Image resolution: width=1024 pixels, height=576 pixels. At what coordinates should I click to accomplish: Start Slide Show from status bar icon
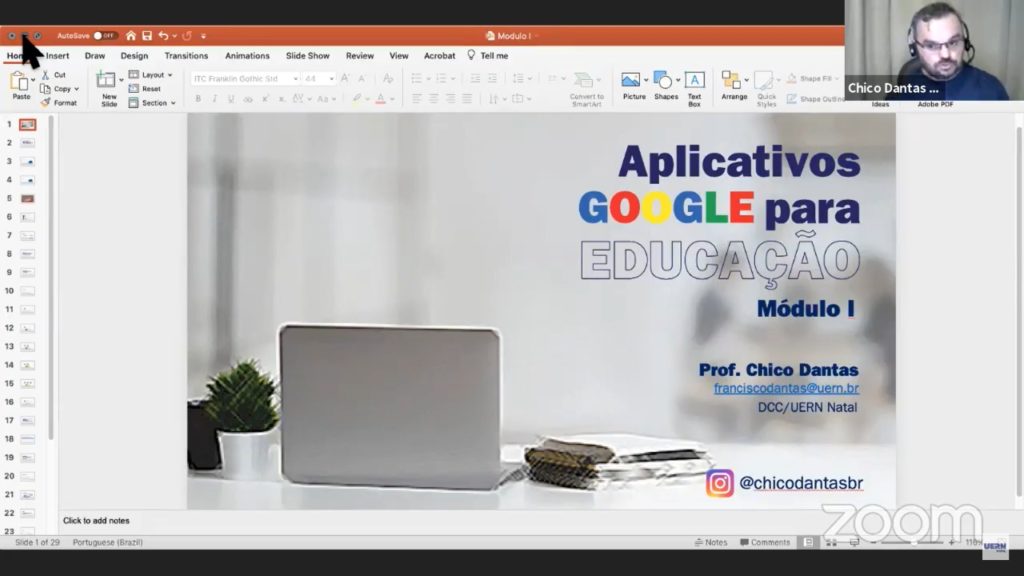[854, 542]
